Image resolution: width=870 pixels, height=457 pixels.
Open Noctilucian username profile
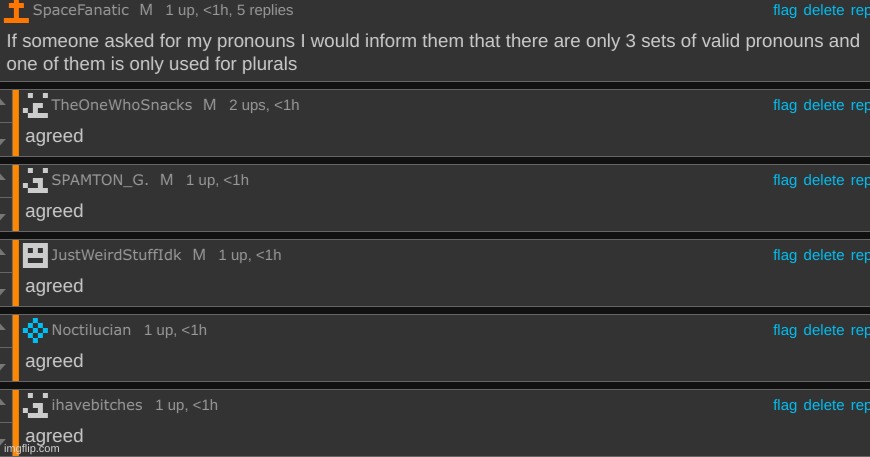click(x=91, y=330)
